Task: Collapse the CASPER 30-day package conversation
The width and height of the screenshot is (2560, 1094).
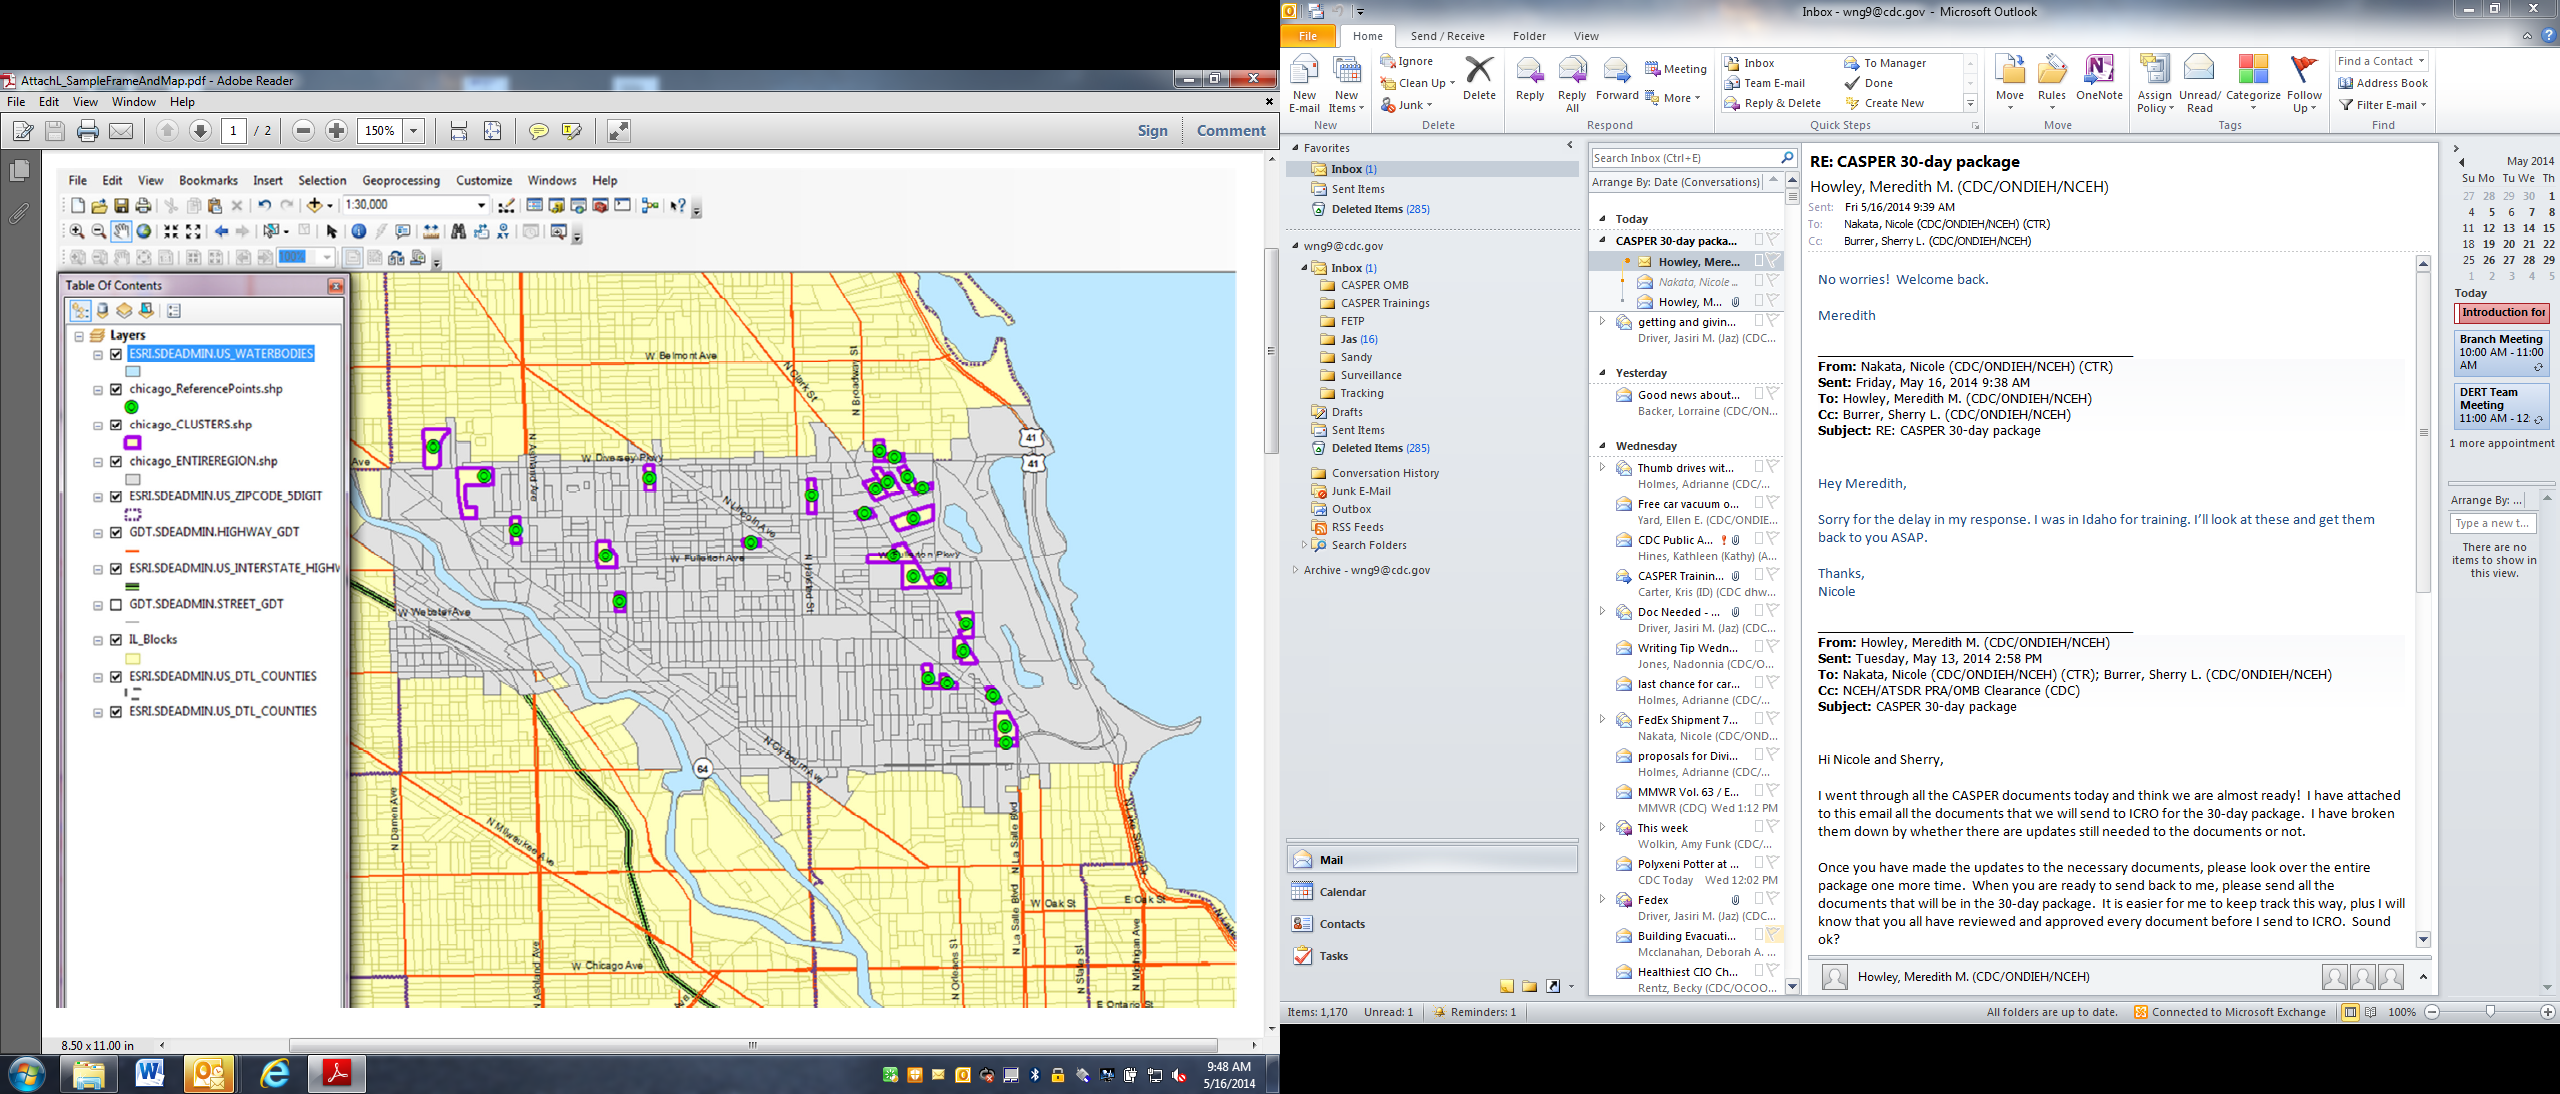Action: point(1603,241)
